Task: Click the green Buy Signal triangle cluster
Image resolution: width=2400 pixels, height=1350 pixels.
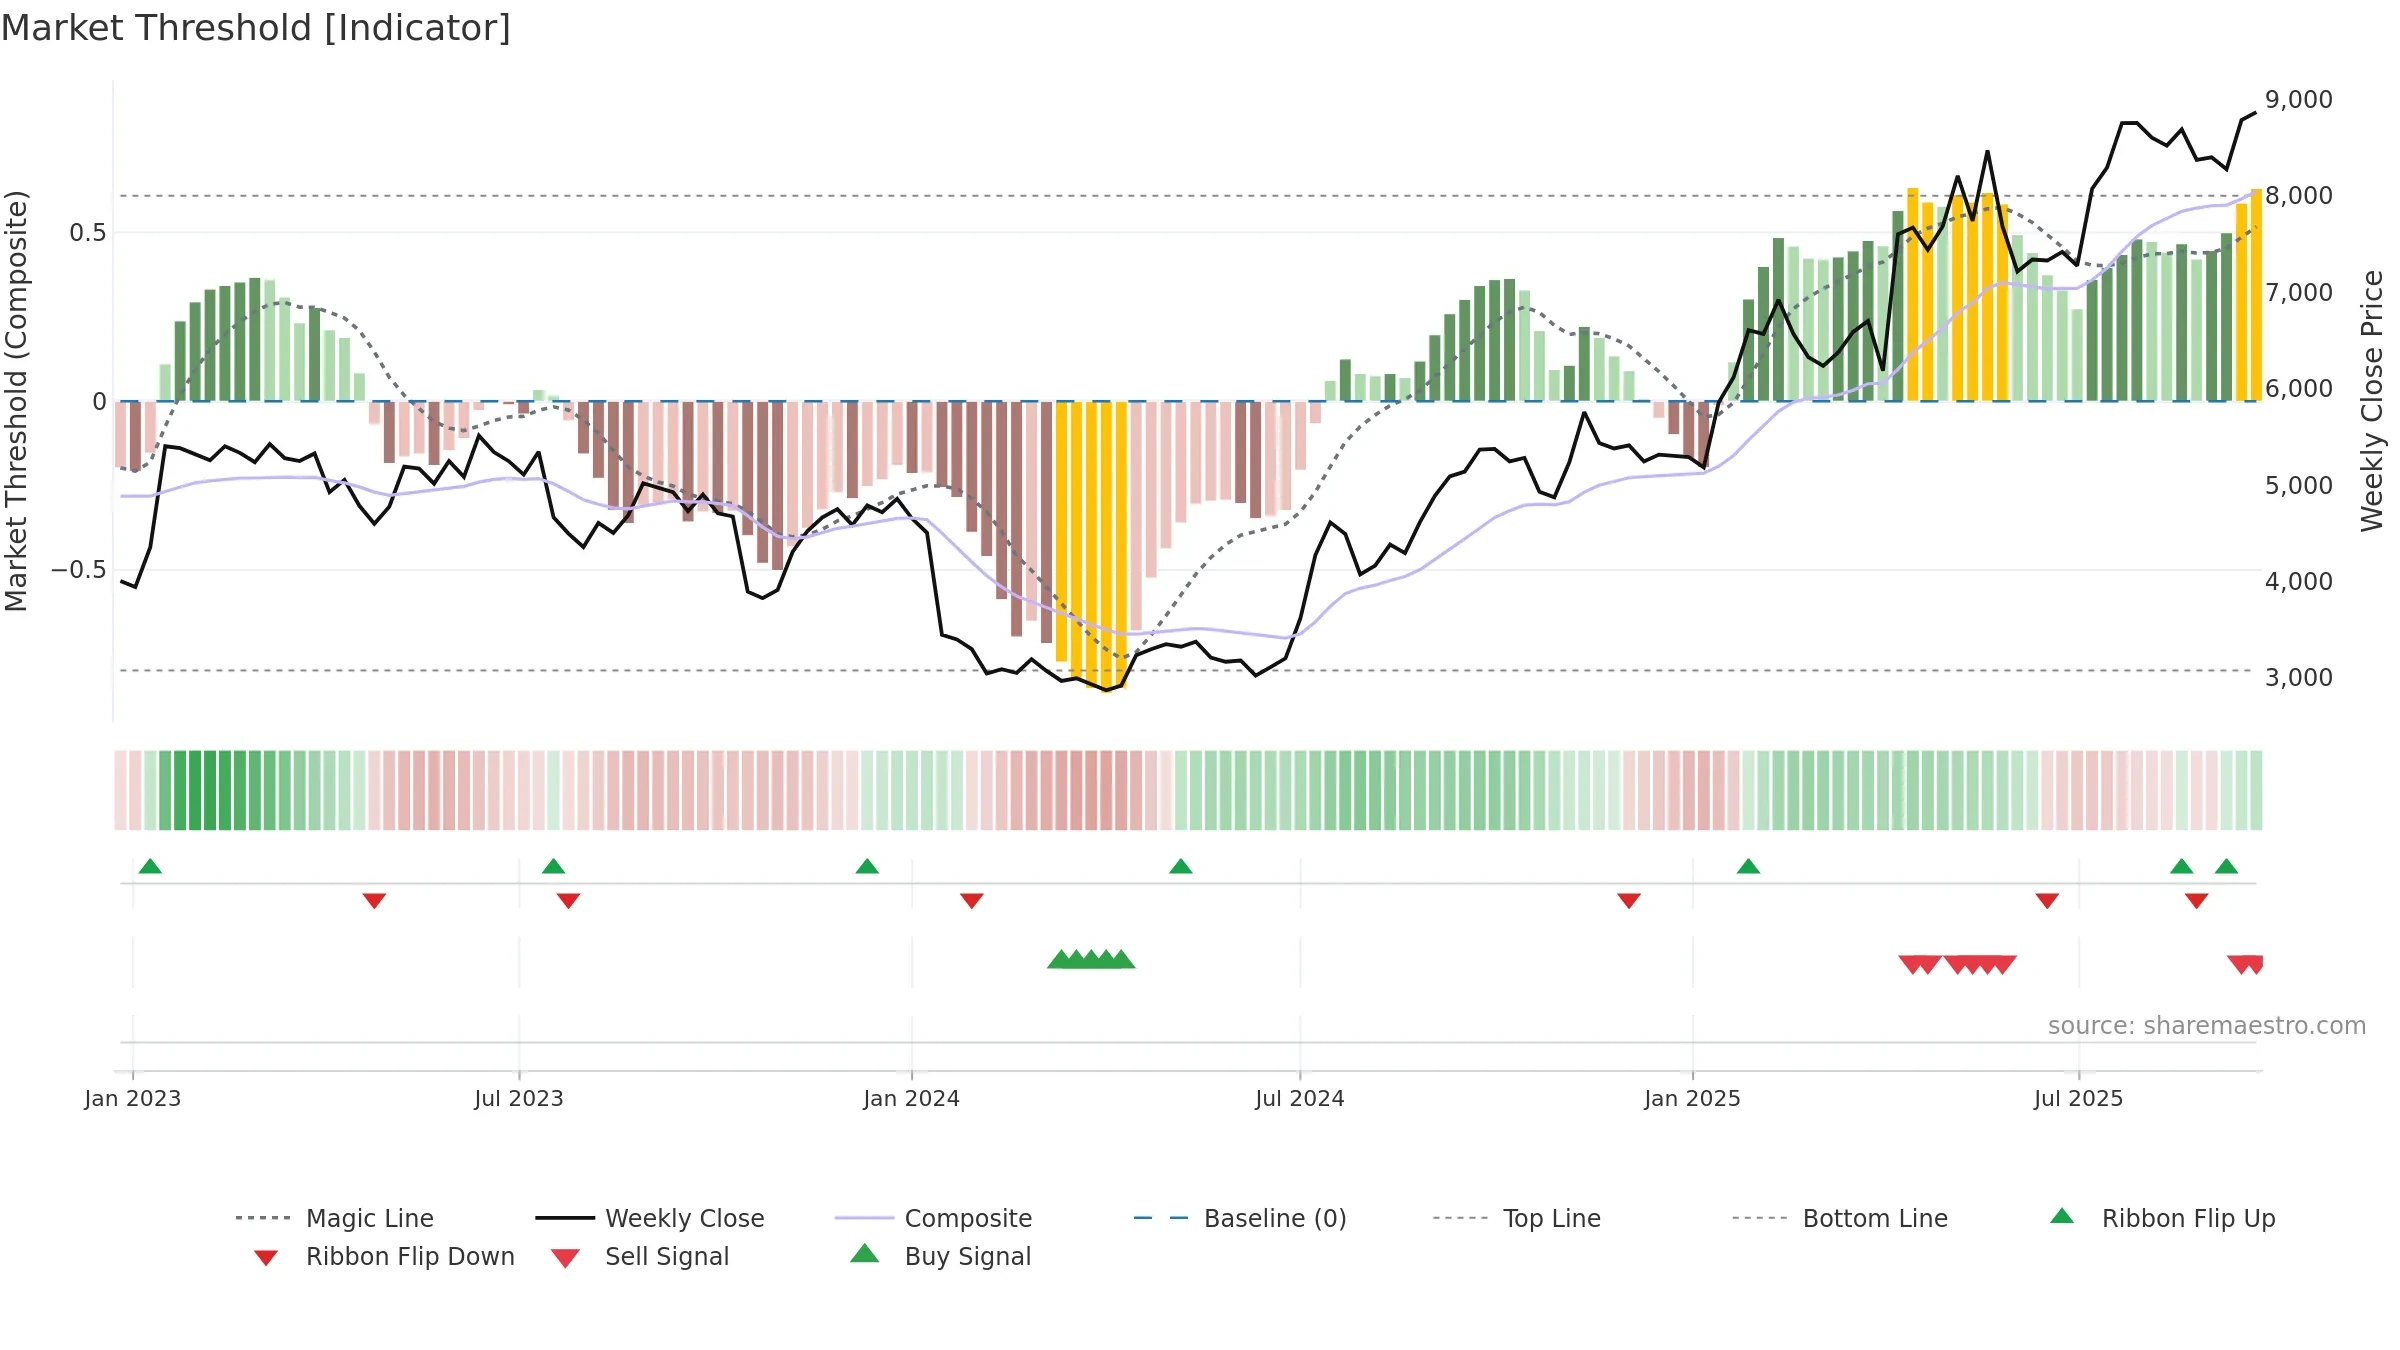Action: (x=1091, y=959)
